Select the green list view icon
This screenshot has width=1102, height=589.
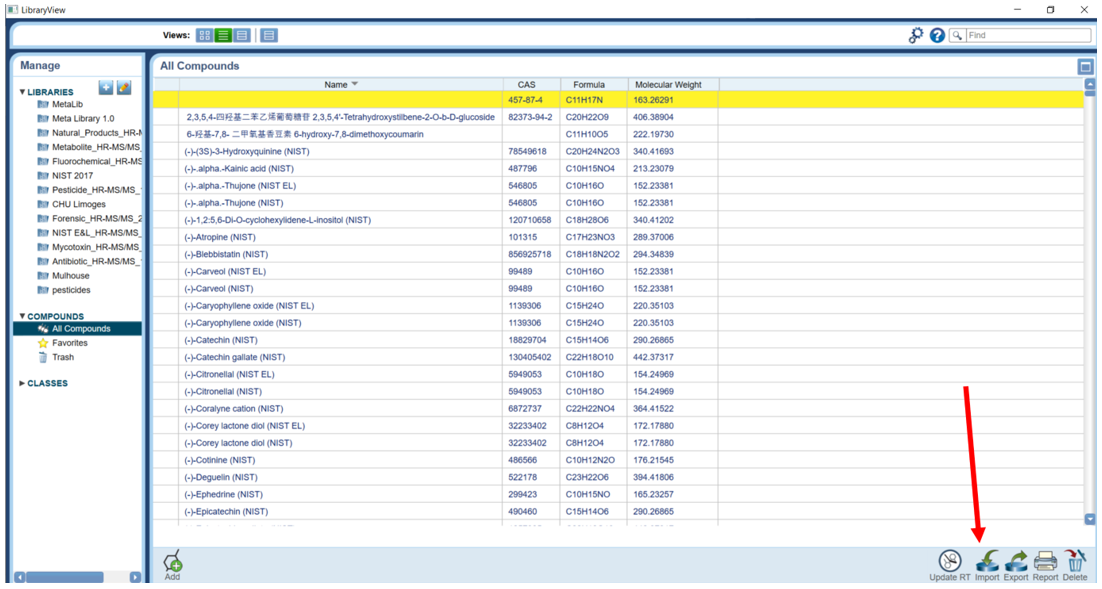click(x=223, y=35)
